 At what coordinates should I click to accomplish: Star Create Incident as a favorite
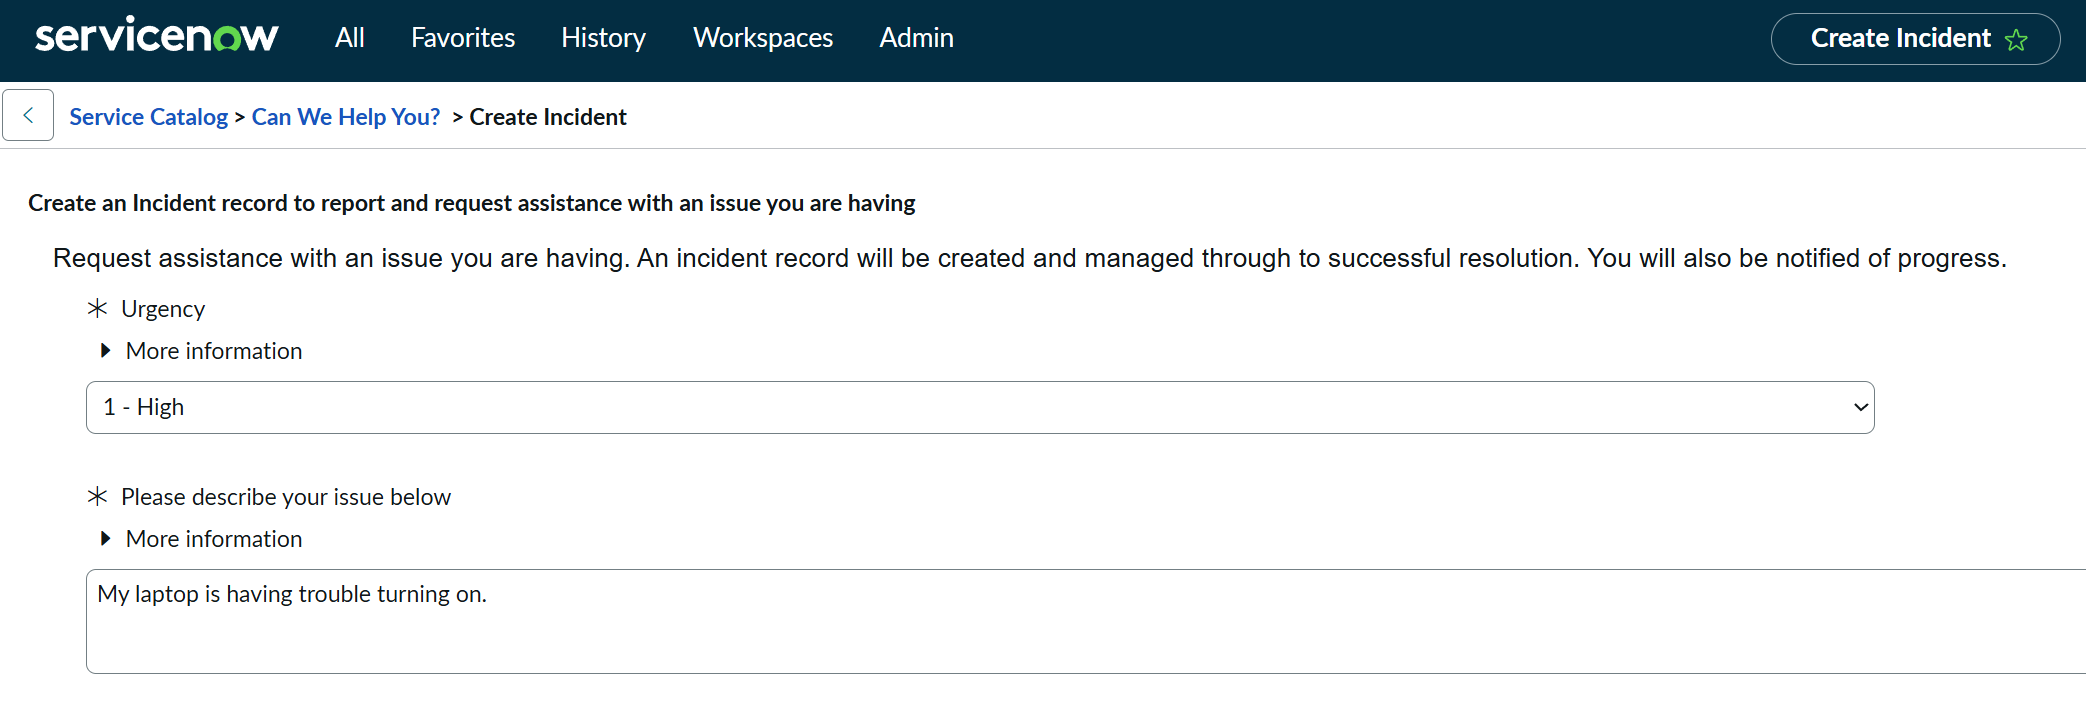click(x=2016, y=40)
